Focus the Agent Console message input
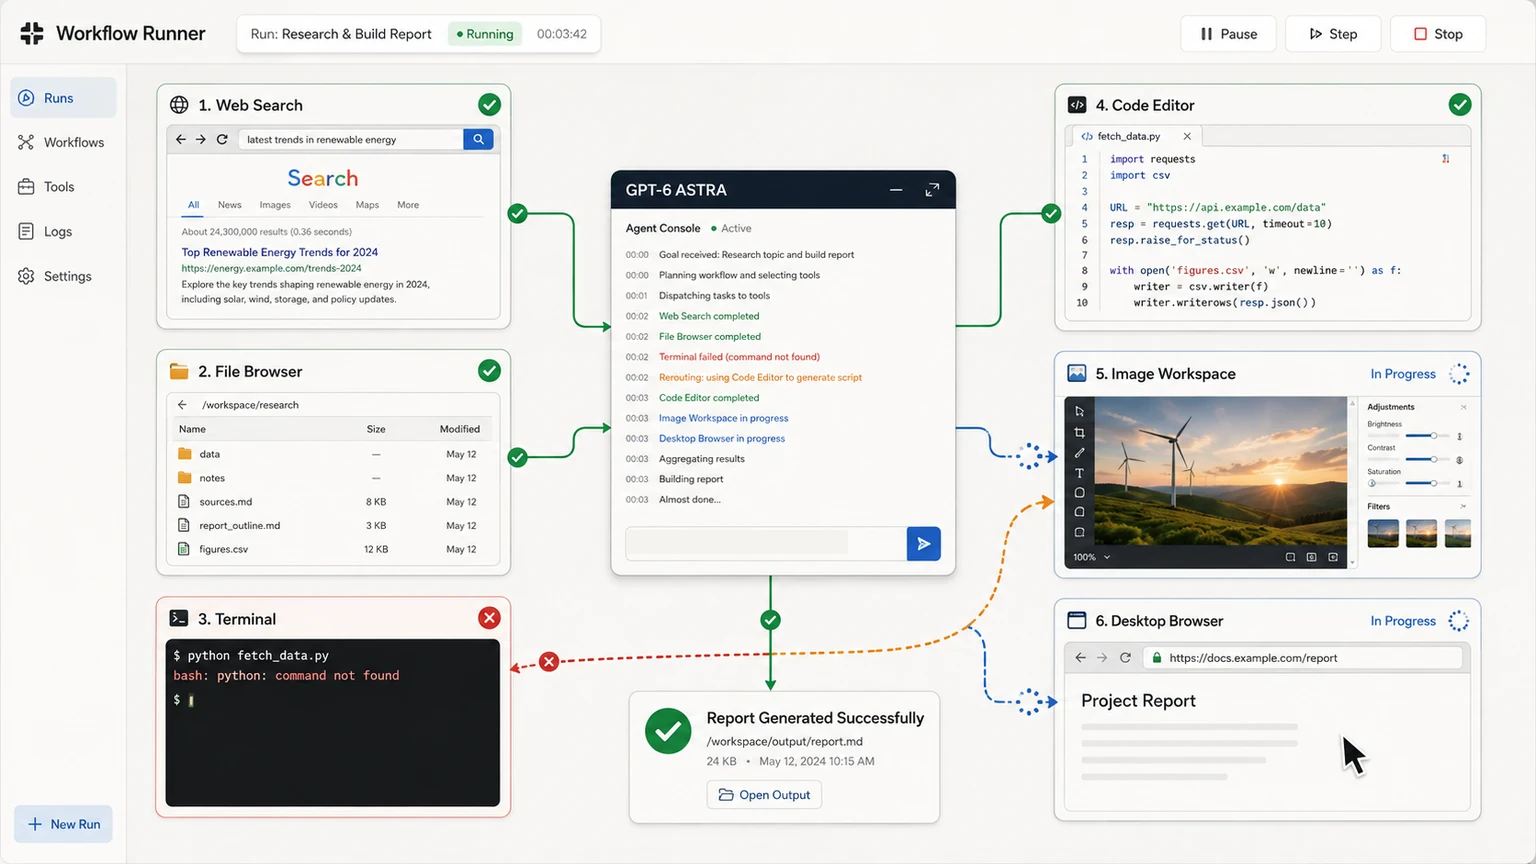The height and width of the screenshot is (864, 1536). coord(765,544)
